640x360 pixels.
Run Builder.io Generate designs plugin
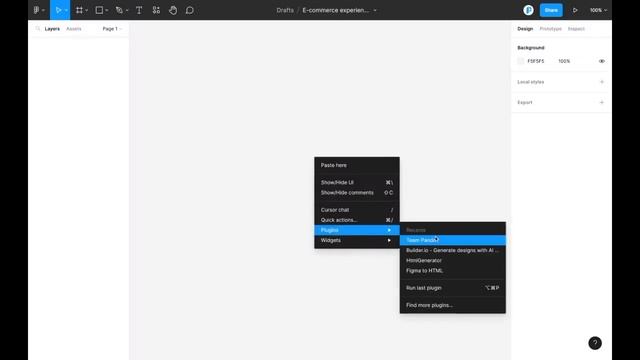453,250
